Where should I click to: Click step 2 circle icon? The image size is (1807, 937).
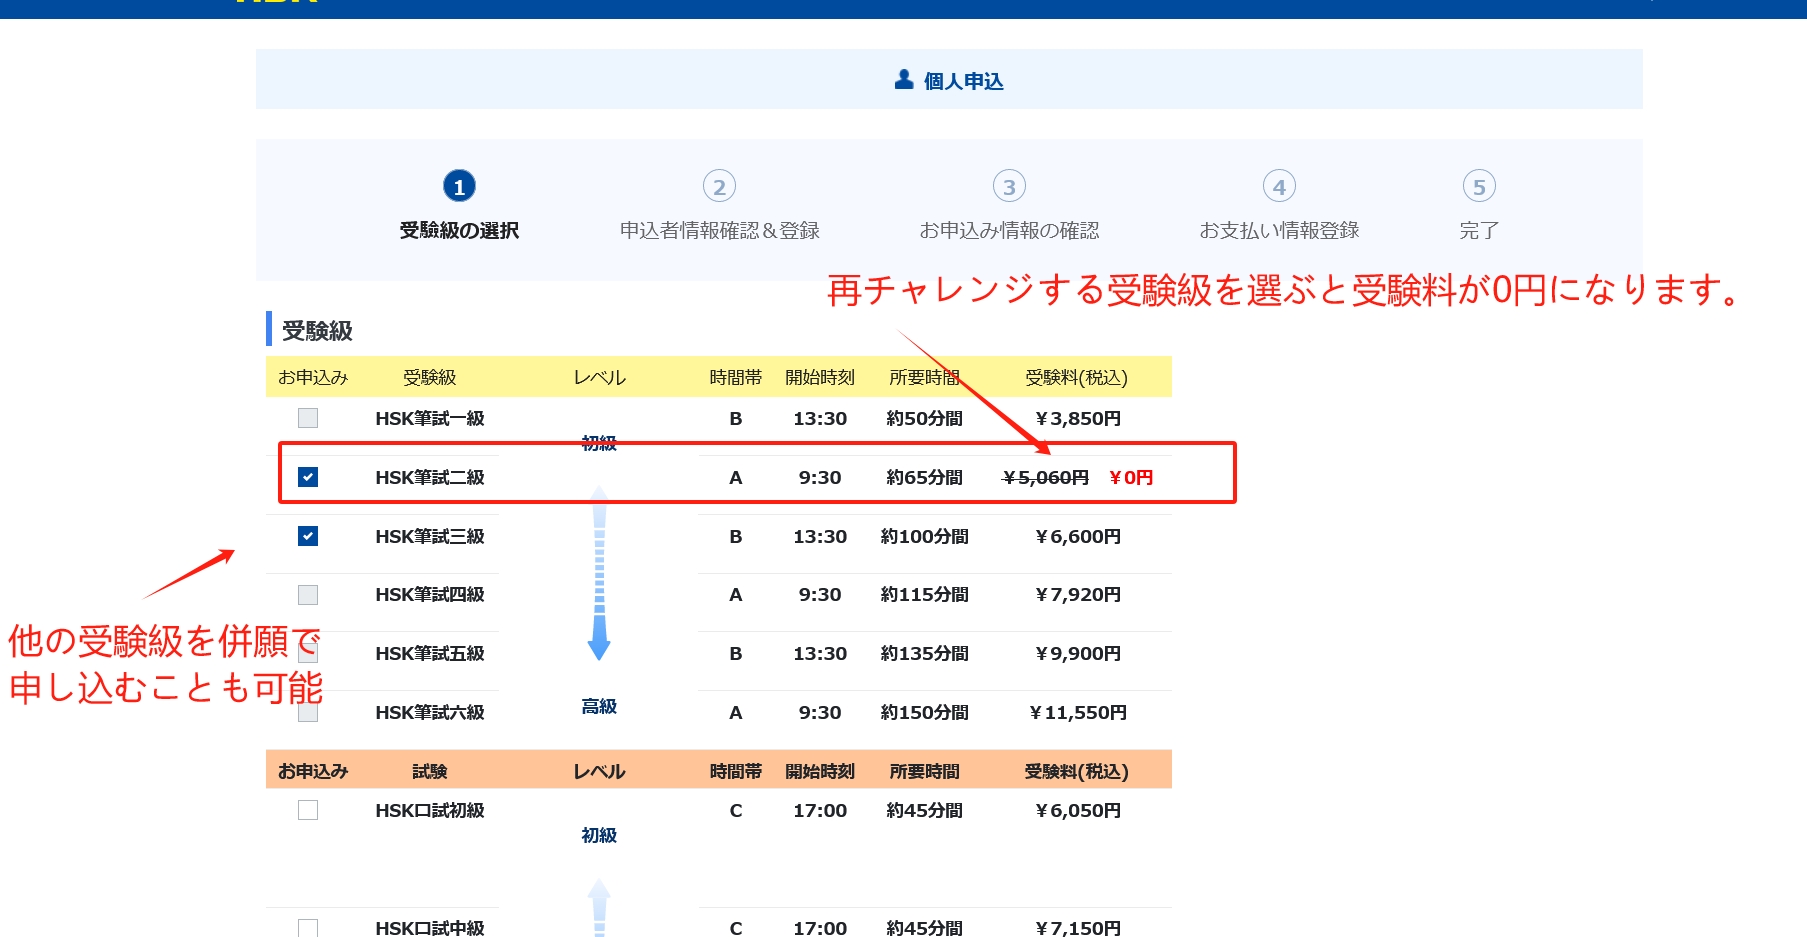point(719,186)
